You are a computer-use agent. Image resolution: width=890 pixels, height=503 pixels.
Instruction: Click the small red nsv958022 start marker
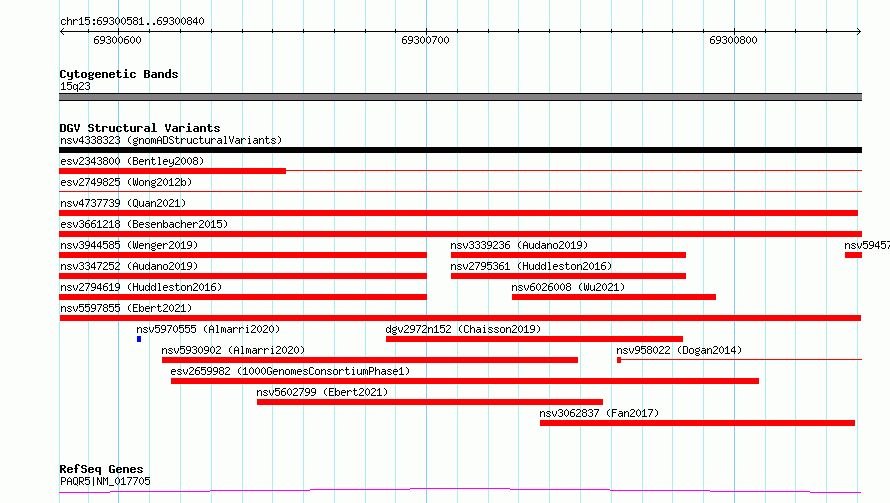pos(619,360)
